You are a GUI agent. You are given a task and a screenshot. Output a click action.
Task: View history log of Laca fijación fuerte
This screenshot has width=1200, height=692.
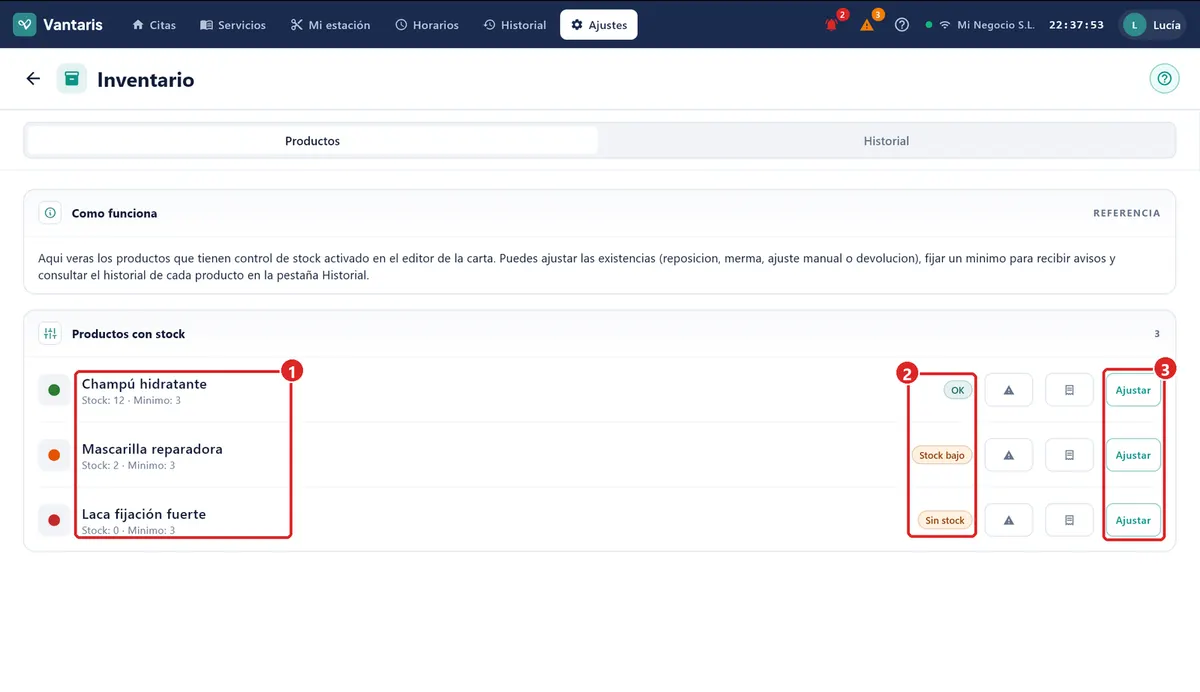coord(1069,520)
